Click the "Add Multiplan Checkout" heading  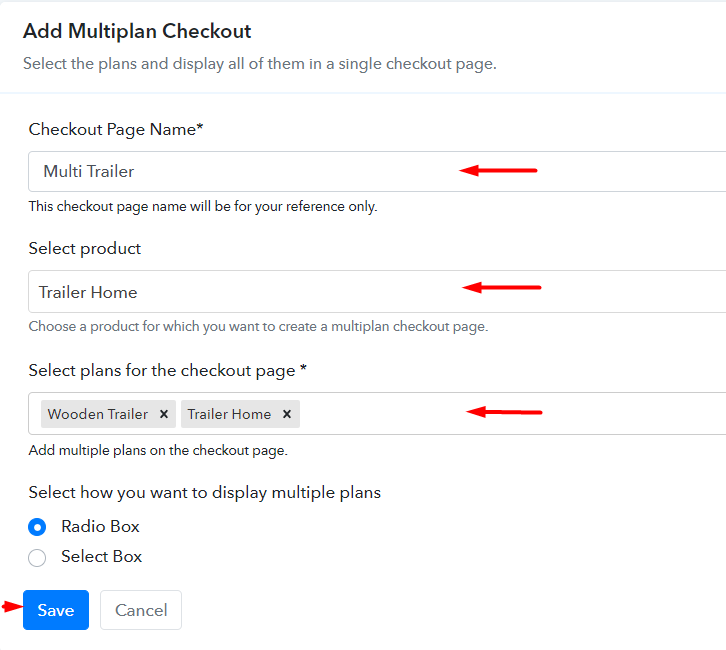click(x=137, y=31)
